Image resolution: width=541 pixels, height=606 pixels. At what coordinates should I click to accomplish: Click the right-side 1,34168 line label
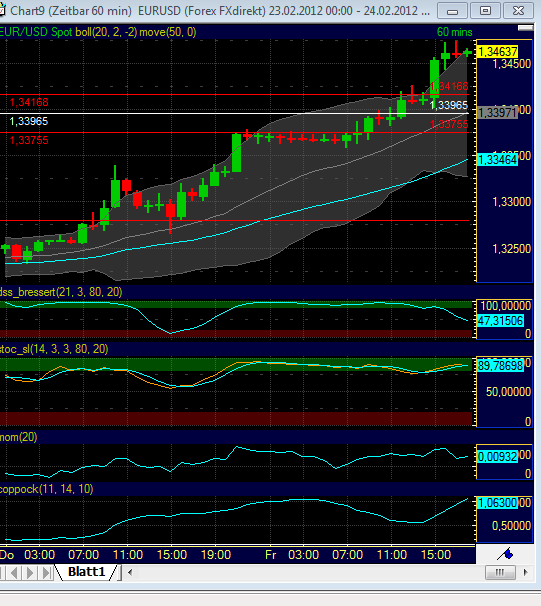coord(449,86)
